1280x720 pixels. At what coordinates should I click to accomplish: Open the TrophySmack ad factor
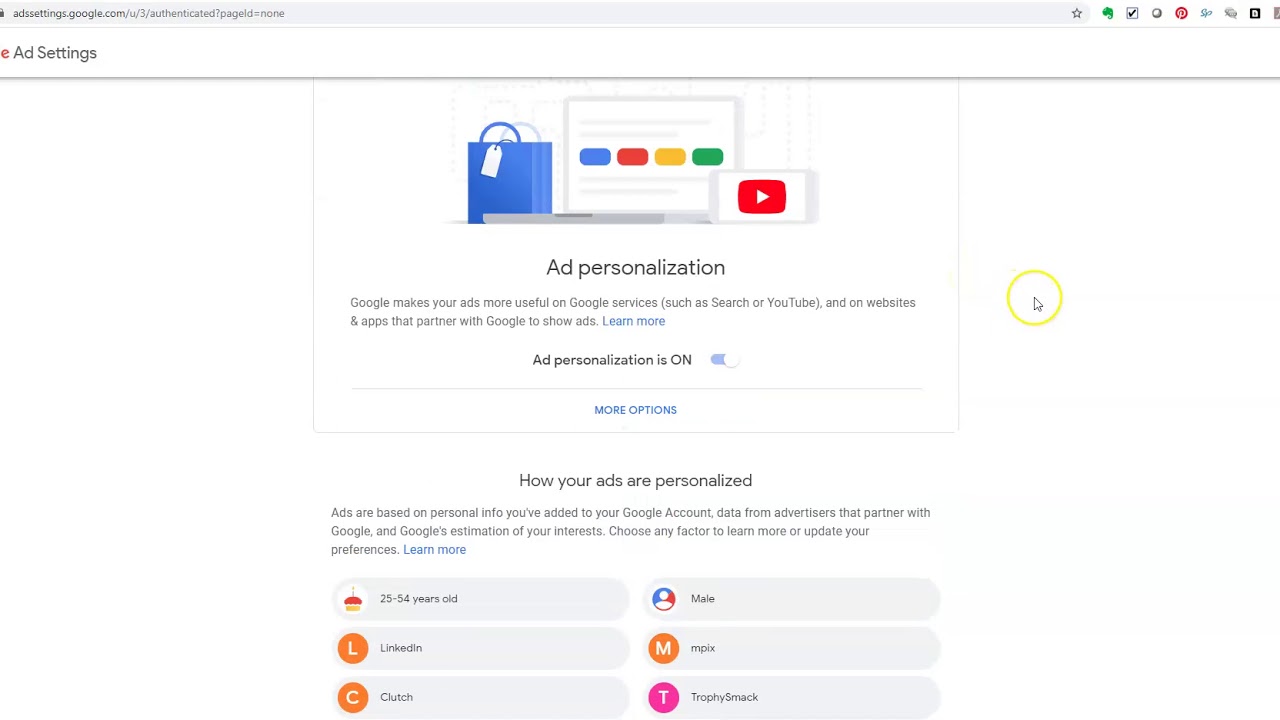pyautogui.click(x=791, y=697)
